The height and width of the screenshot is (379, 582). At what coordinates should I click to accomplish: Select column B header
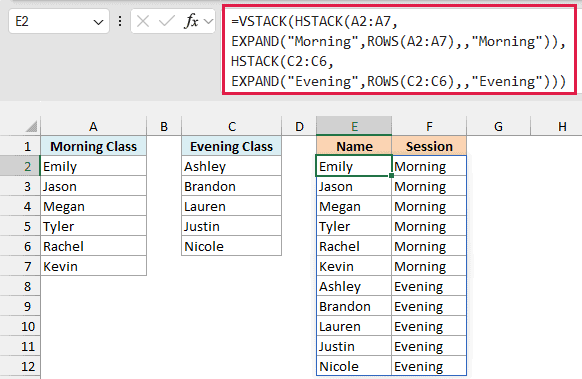[164, 127]
